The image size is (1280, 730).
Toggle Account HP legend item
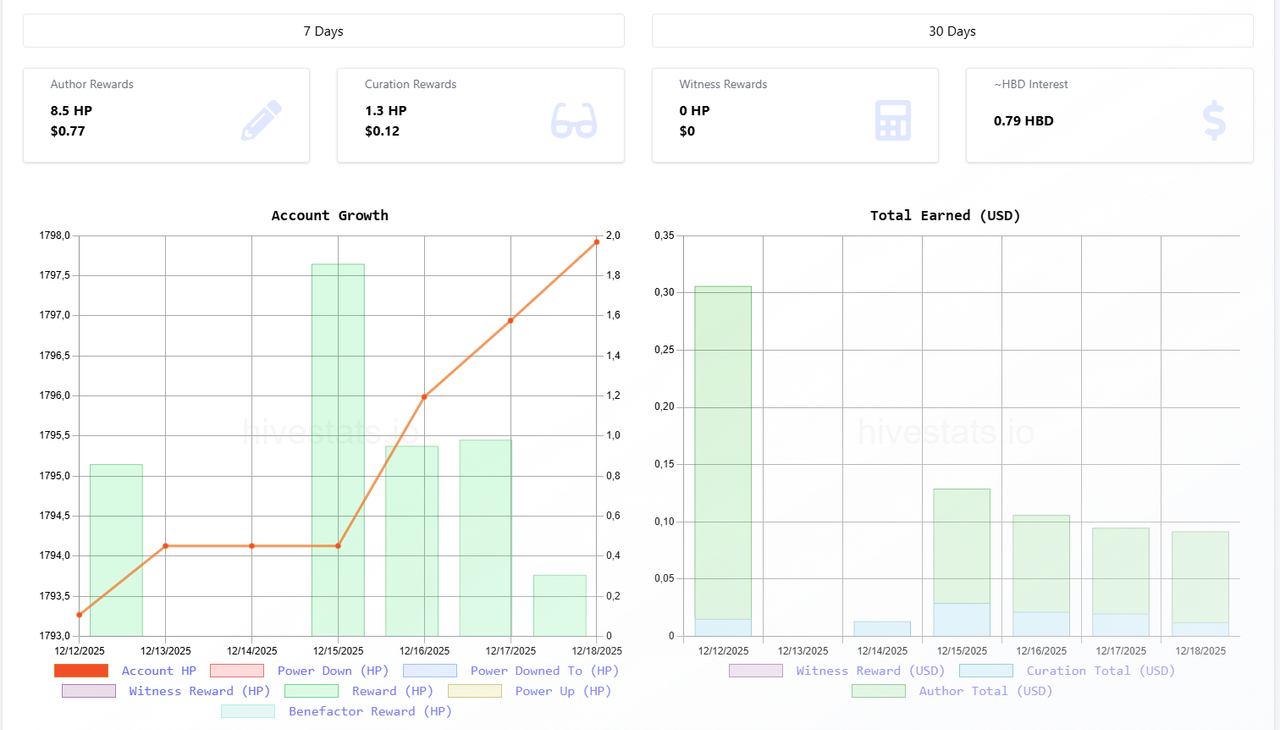[125, 671]
